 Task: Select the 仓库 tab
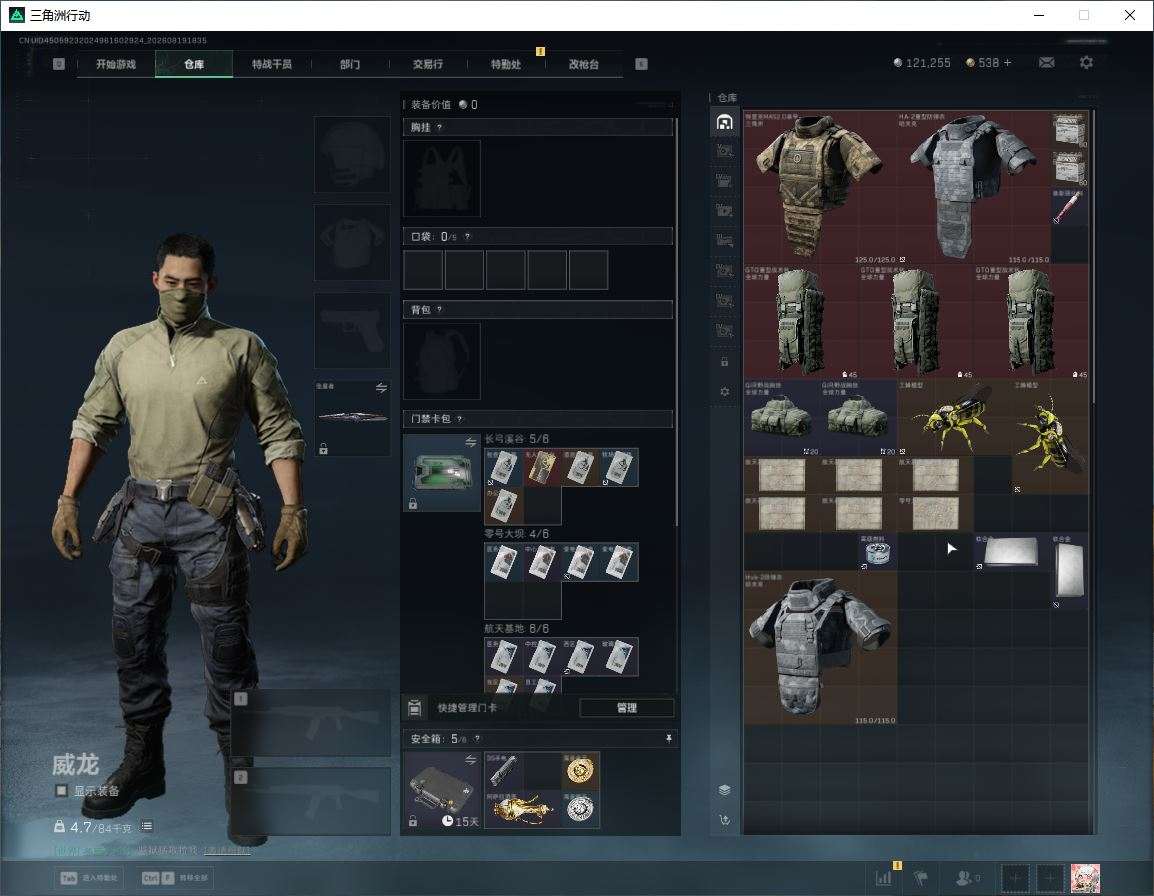click(194, 64)
